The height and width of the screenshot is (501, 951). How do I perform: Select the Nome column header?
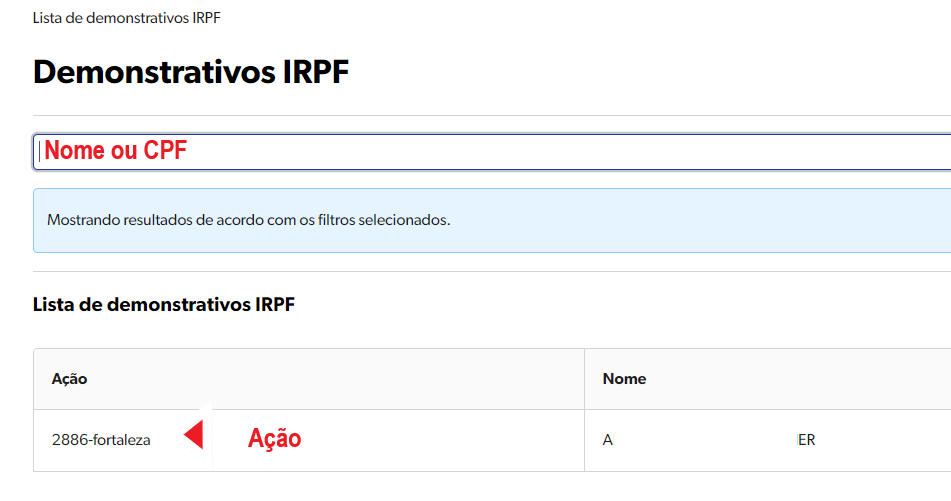(624, 379)
